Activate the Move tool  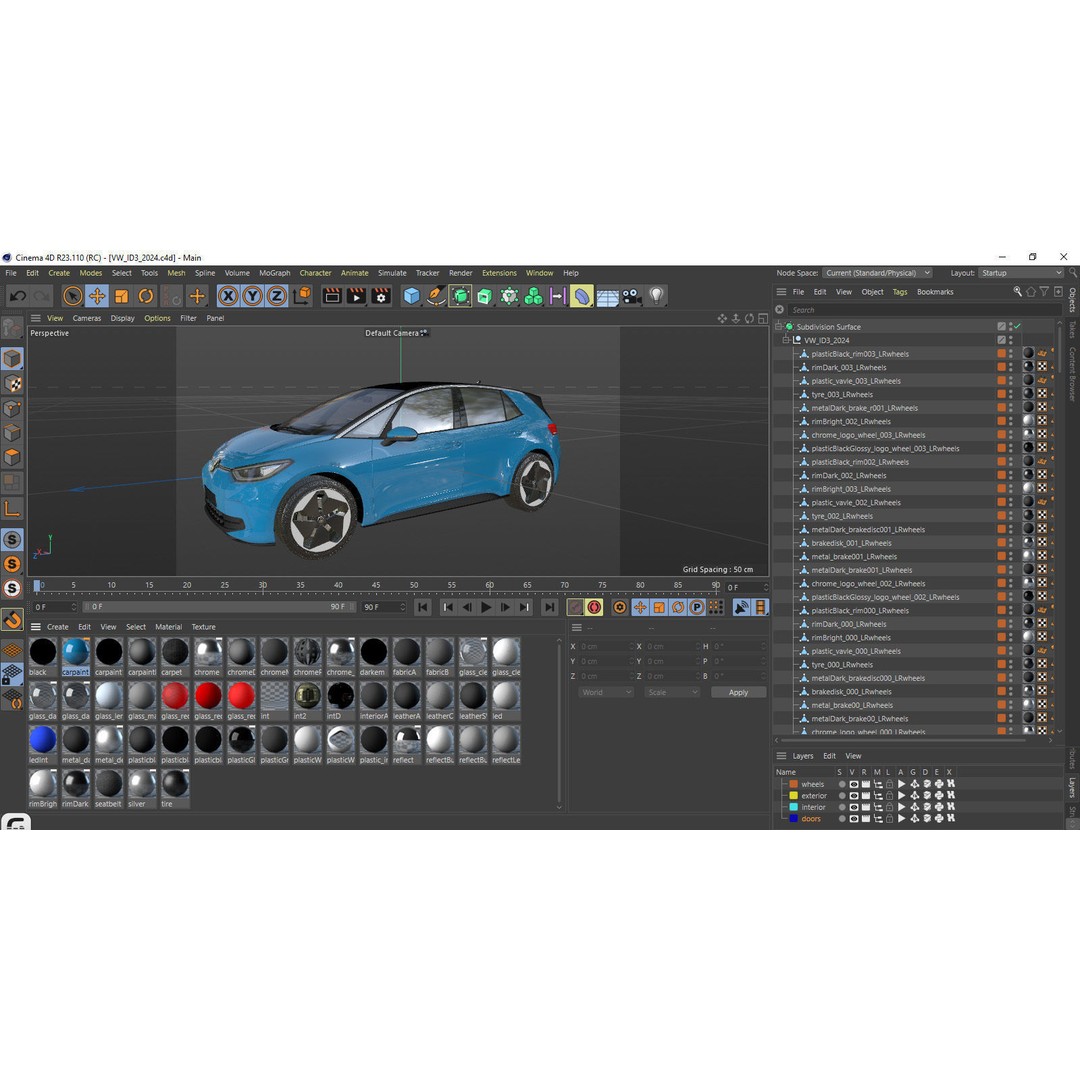(x=97, y=296)
